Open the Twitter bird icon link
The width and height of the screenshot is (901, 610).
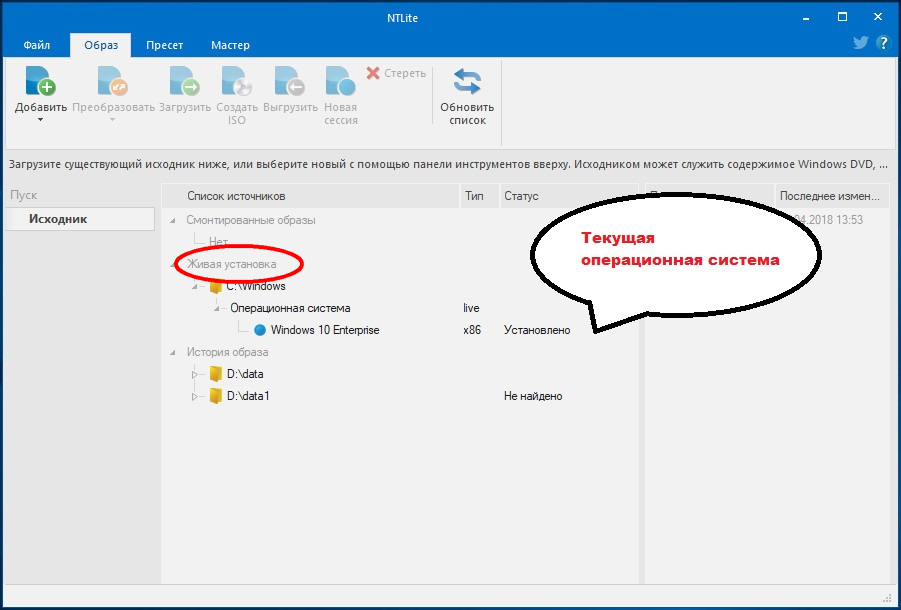point(860,43)
